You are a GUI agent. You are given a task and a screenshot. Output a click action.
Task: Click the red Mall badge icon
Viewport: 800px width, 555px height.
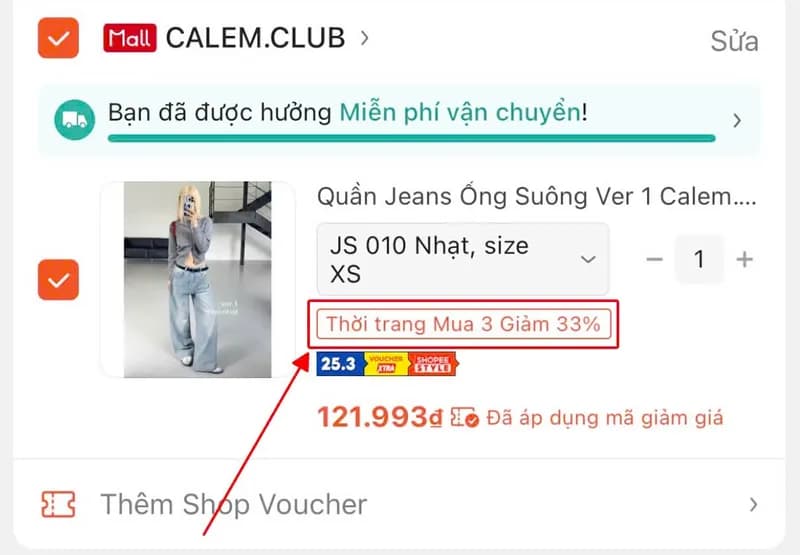tap(130, 38)
